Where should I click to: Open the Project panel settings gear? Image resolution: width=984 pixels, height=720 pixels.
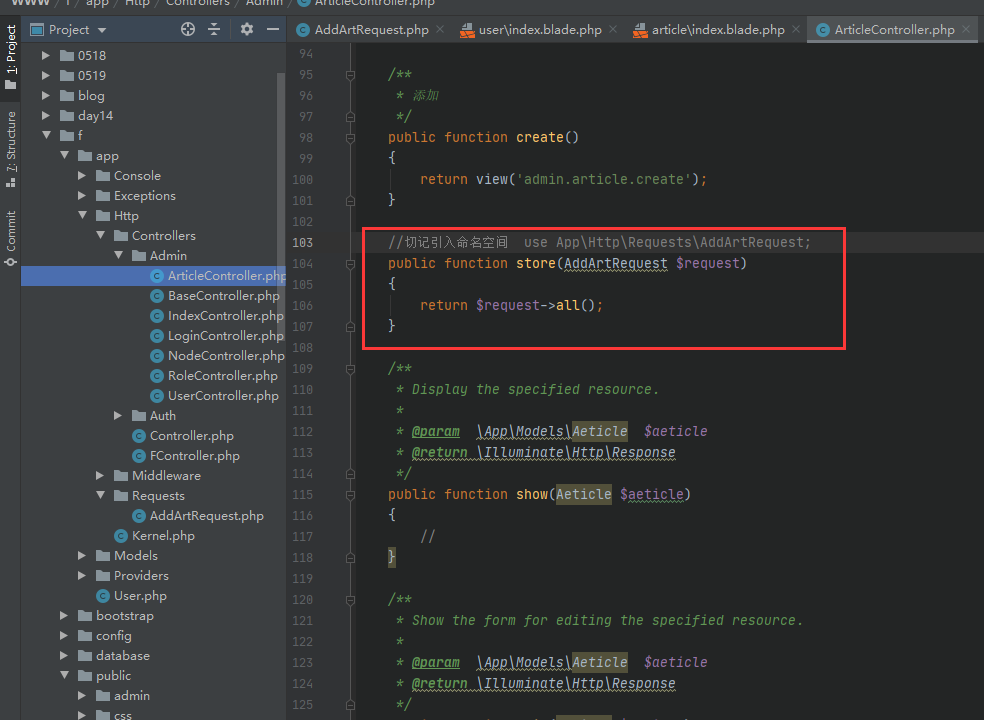coord(247,29)
